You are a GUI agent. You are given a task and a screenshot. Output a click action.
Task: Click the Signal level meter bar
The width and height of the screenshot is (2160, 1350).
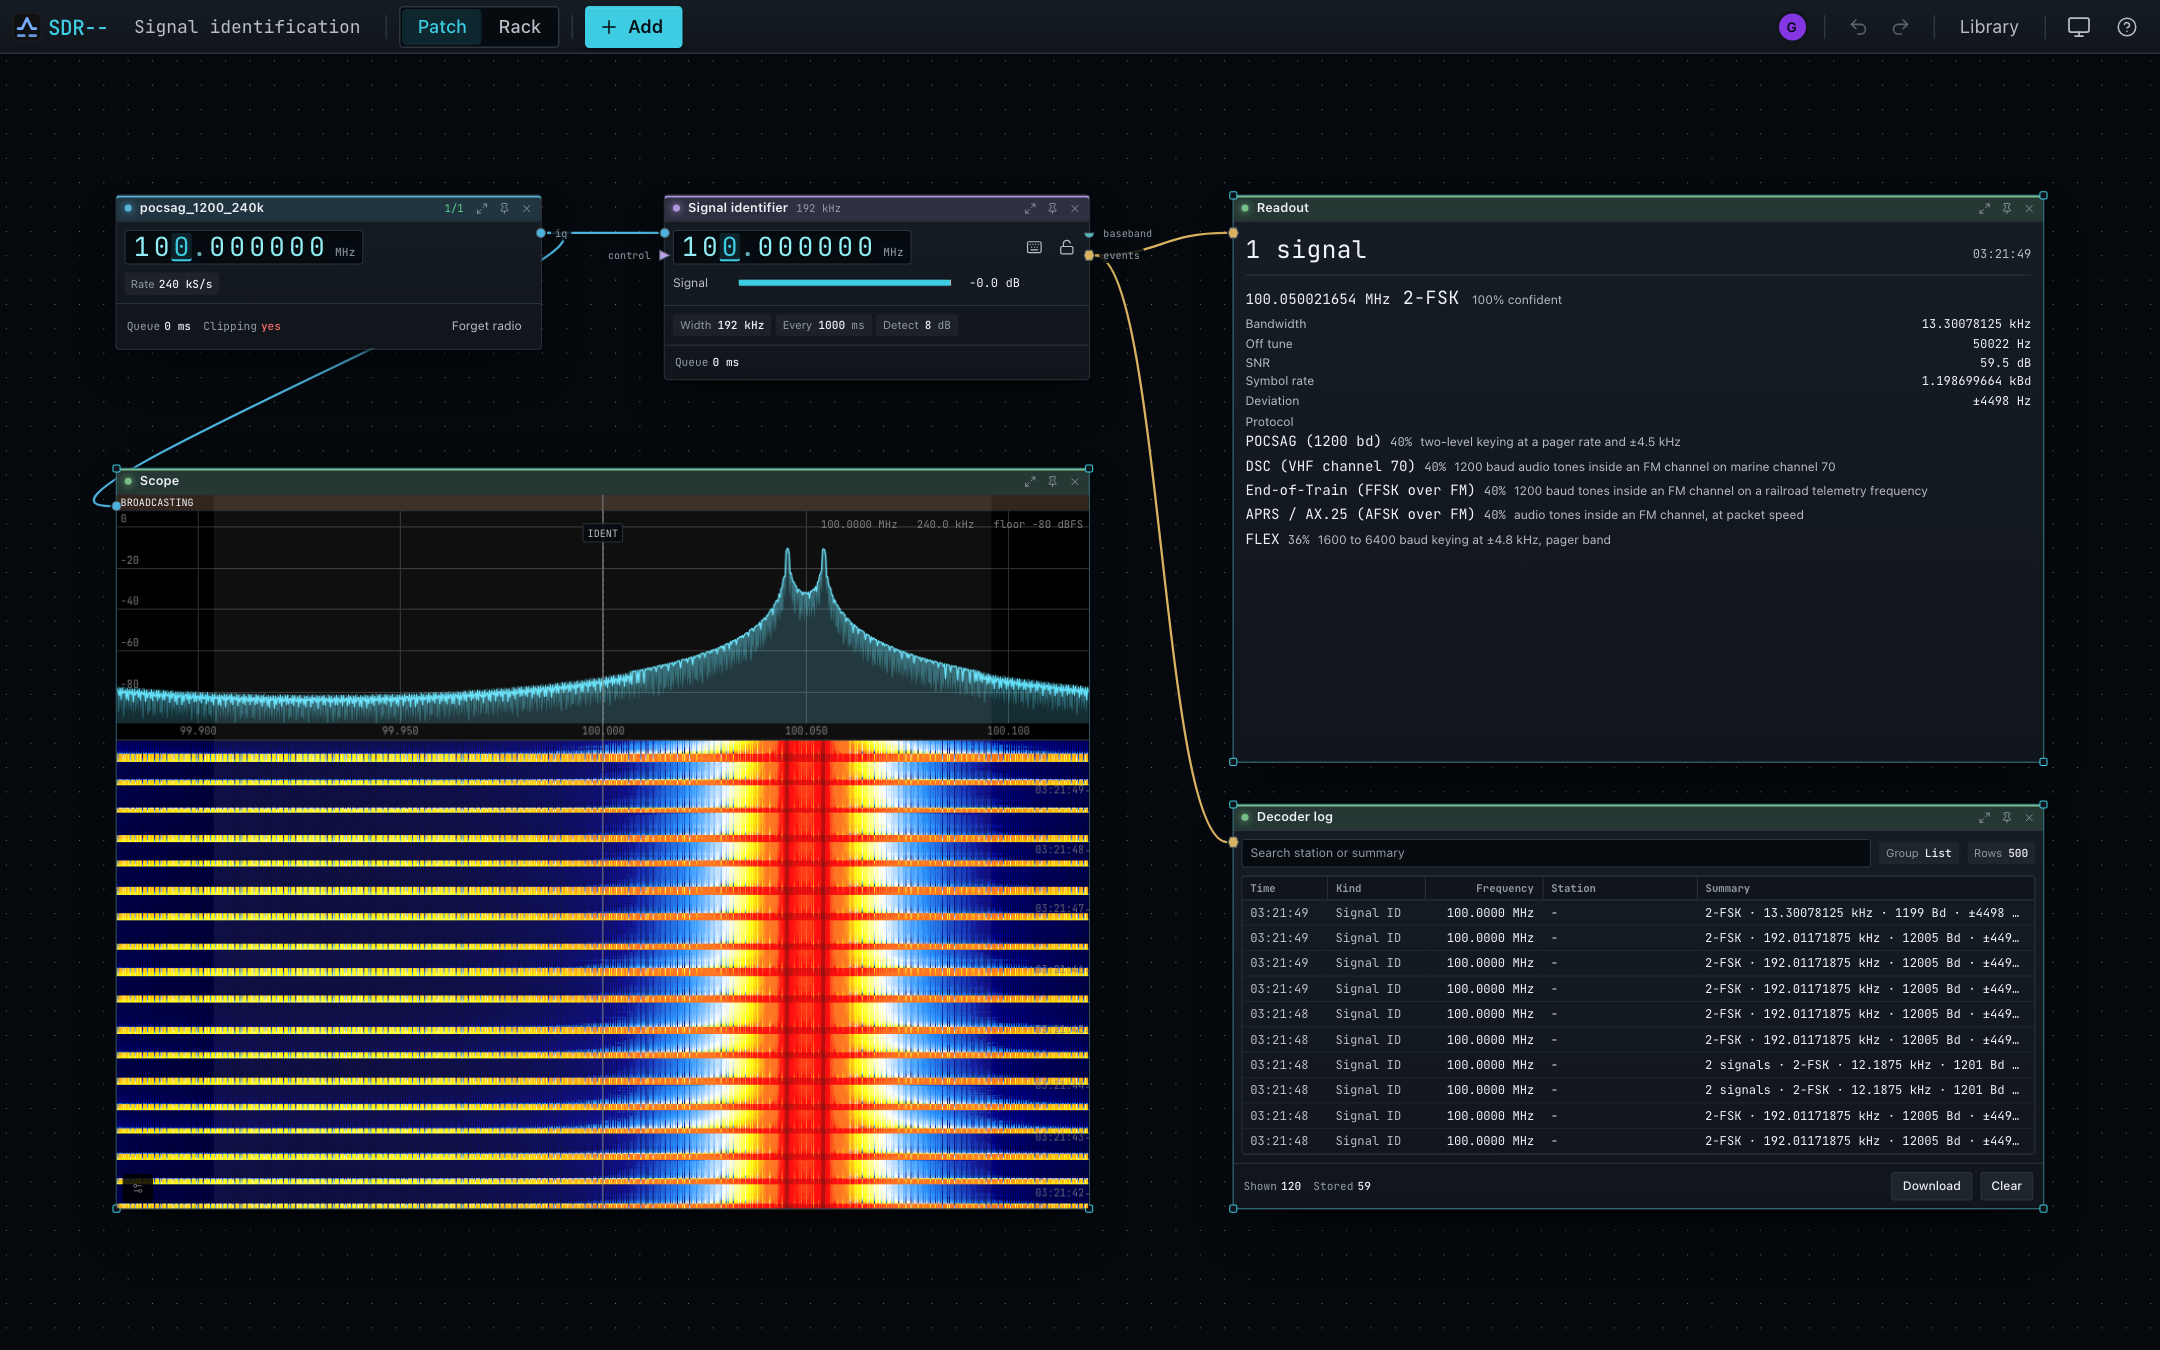(x=844, y=283)
